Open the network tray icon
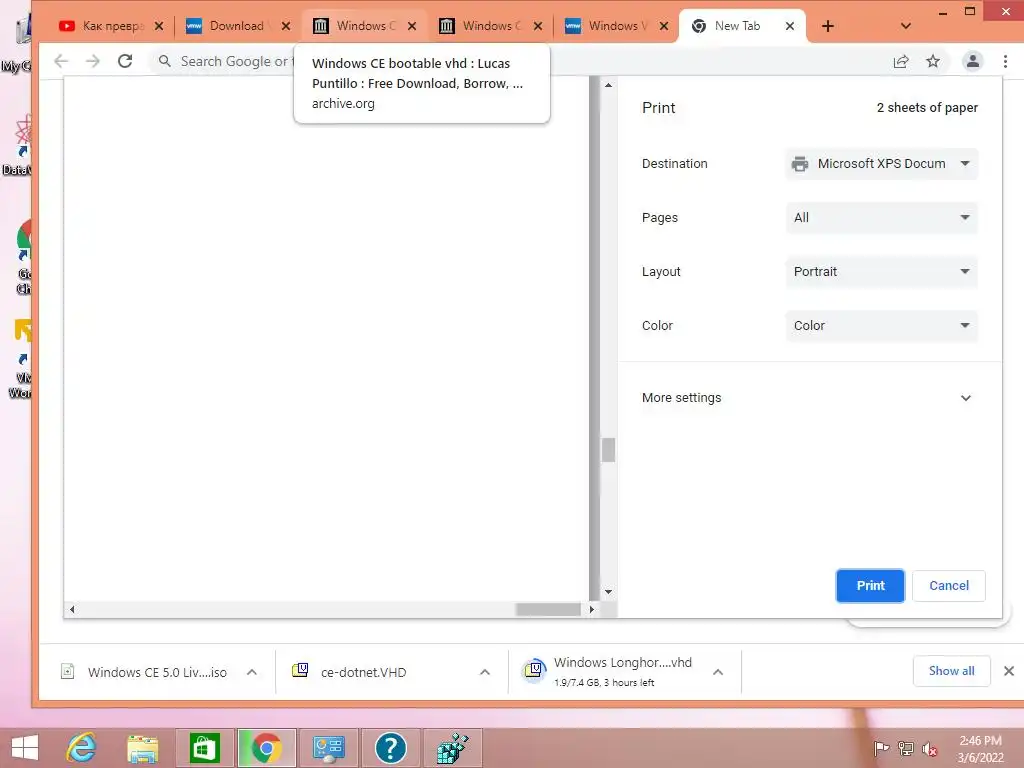This screenshot has height=768, width=1024. tap(905, 748)
